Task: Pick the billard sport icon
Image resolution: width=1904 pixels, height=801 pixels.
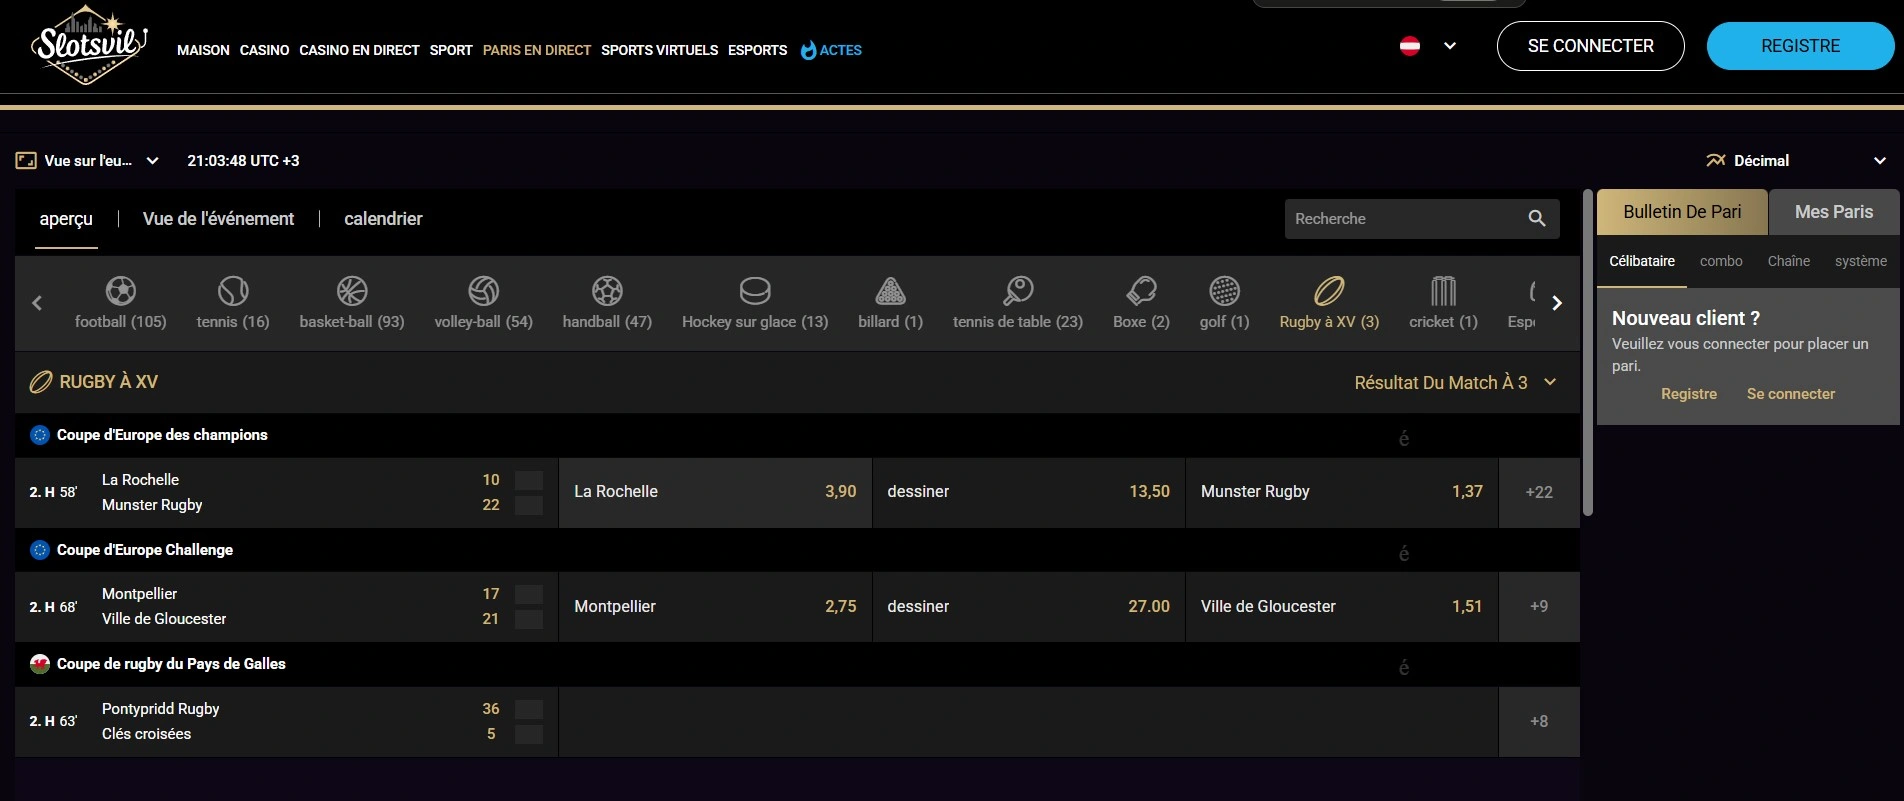Action: (890, 292)
